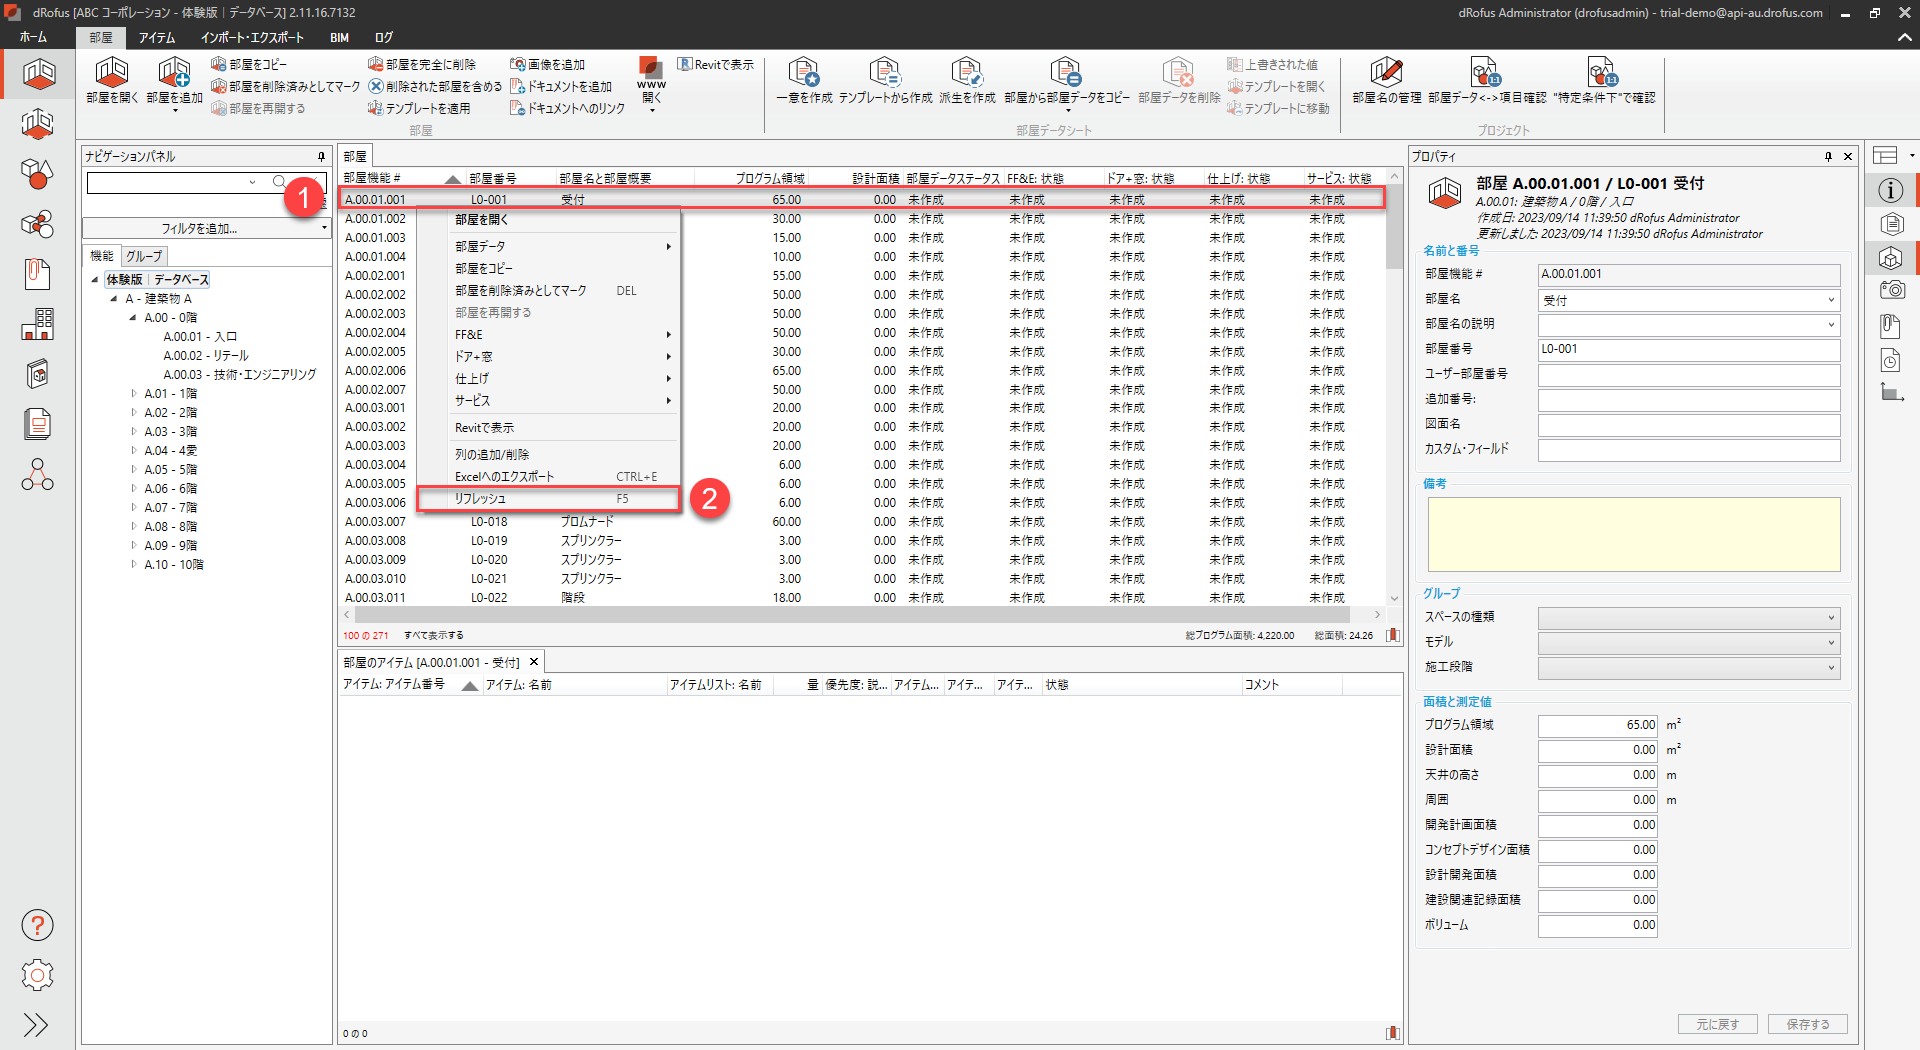
Task: Open help from the question mark icon
Action: [x=37, y=925]
